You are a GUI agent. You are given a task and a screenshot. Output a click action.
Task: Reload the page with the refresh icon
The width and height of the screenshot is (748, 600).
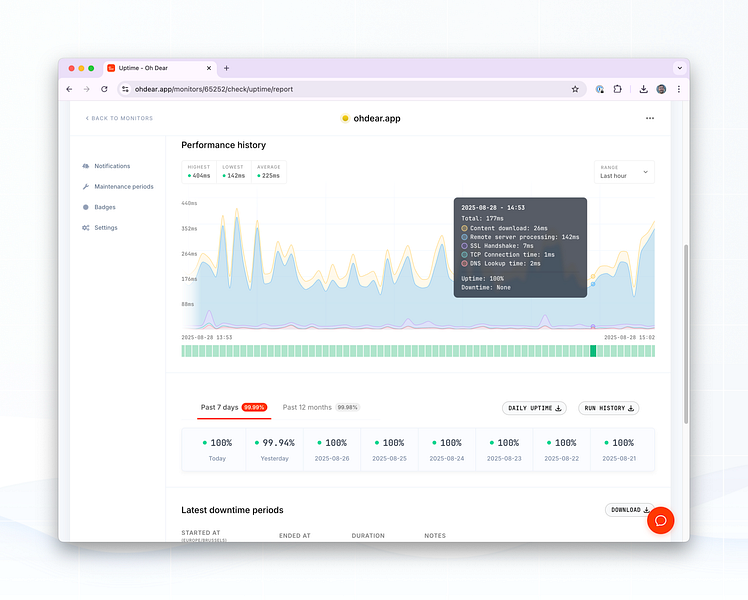coord(104,89)
